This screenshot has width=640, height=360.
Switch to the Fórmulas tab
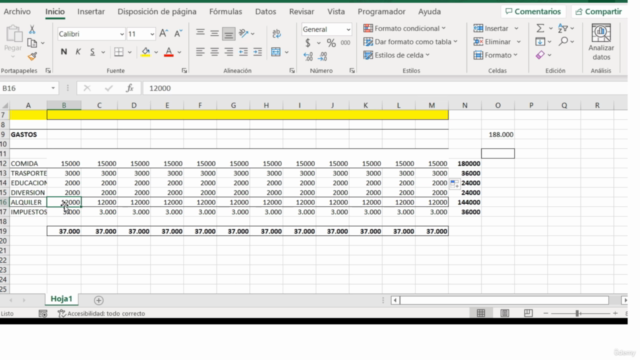tap(226, 11)
